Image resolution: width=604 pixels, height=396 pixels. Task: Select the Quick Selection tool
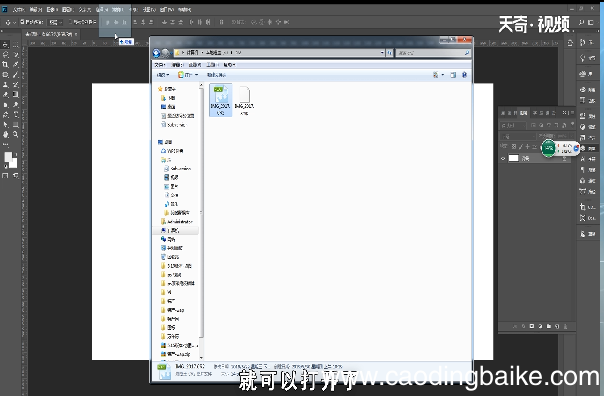[x=16, y=55]
